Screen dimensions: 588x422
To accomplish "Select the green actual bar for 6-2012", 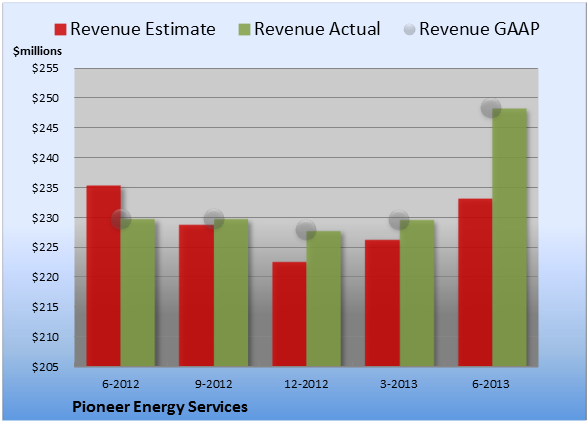I will coord(138,293).
